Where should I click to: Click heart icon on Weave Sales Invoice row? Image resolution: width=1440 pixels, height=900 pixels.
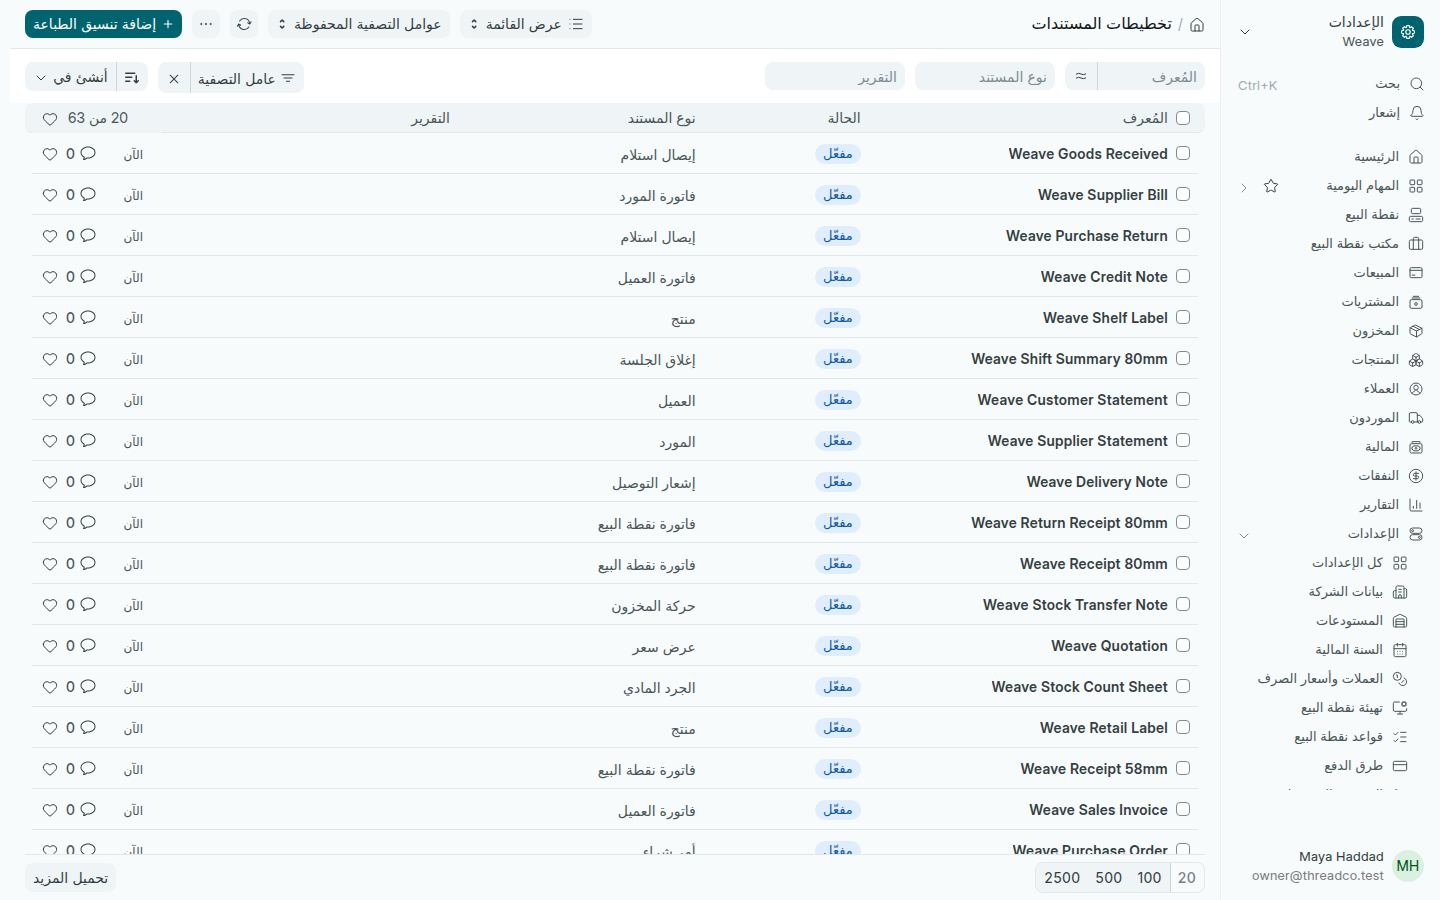tap(50, 810)
